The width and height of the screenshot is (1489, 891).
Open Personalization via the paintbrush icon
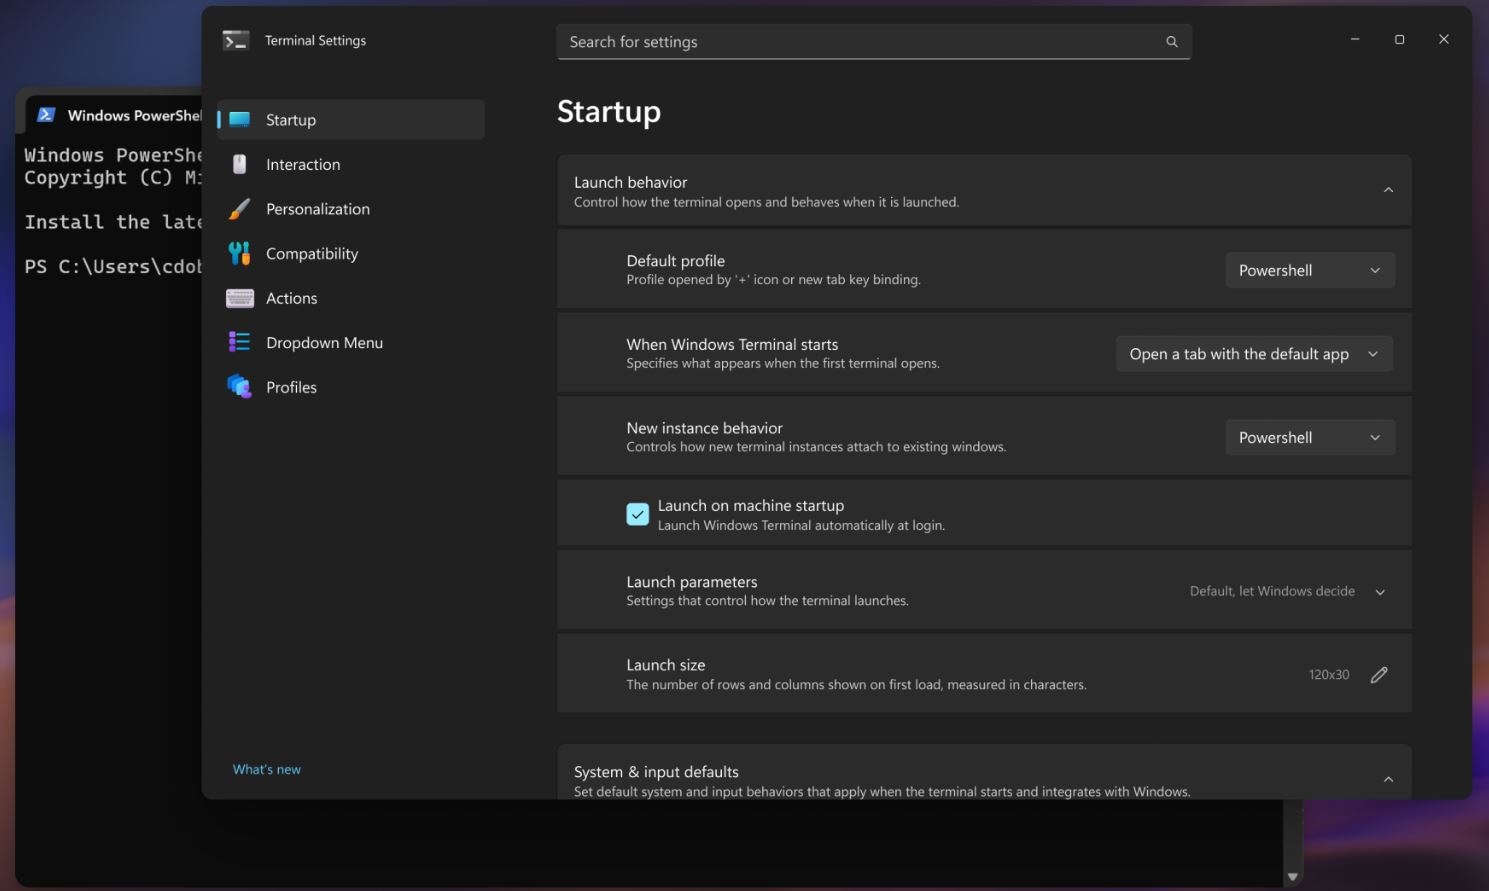239,208
